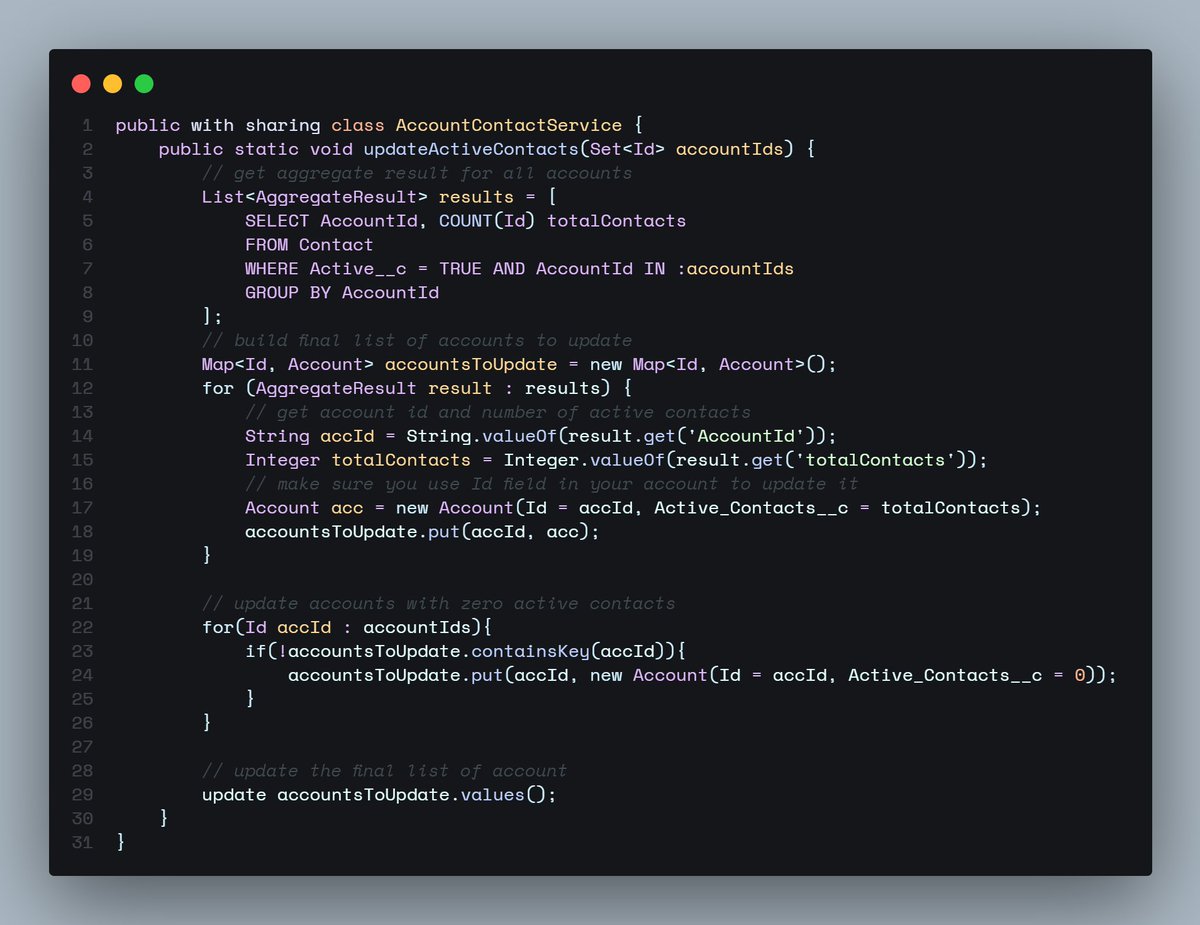Click line number 1 in the gutter
Viewport: 1200px width, 925px height.
click(x=88, y=125)
